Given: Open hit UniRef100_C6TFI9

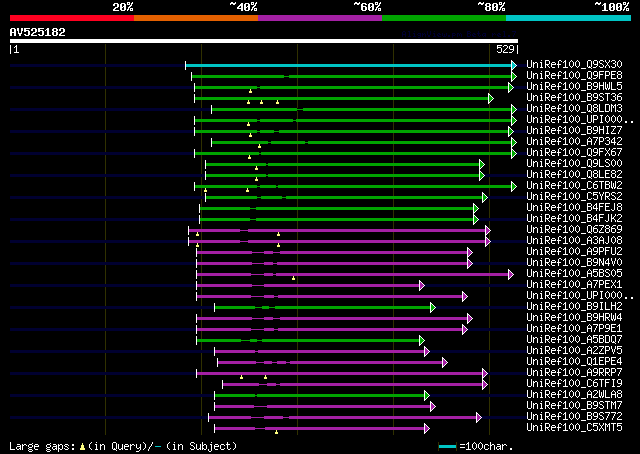Looking at the screenshot, I should (x=574, y=384).
